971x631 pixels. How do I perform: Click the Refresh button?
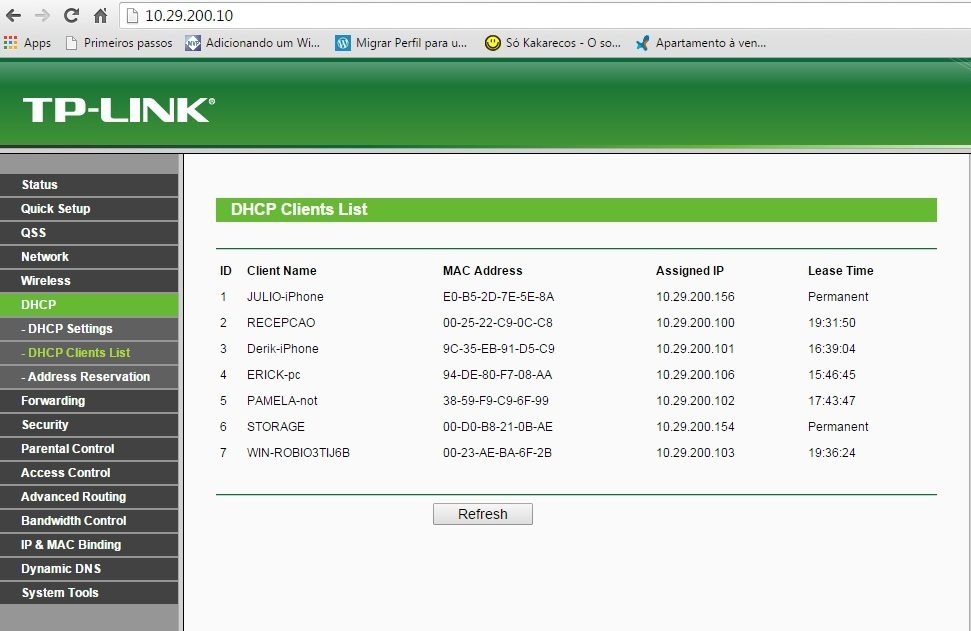pos(482,514)
